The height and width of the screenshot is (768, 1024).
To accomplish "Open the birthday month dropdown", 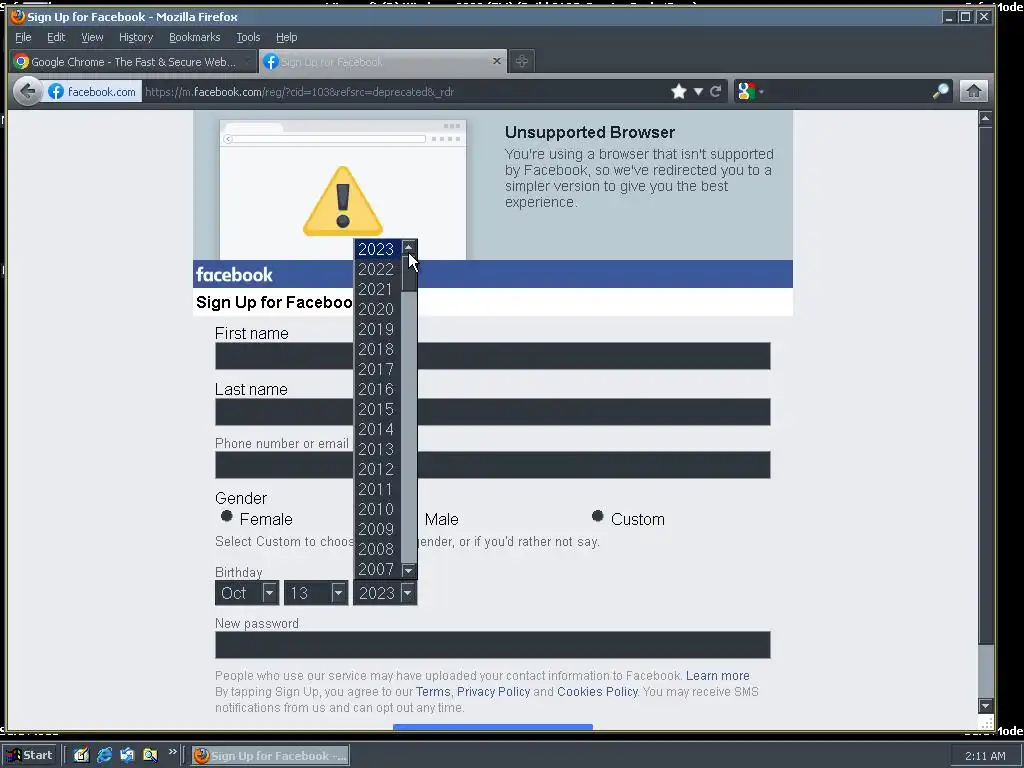I will pyautogui.click(x=247, y=593).
